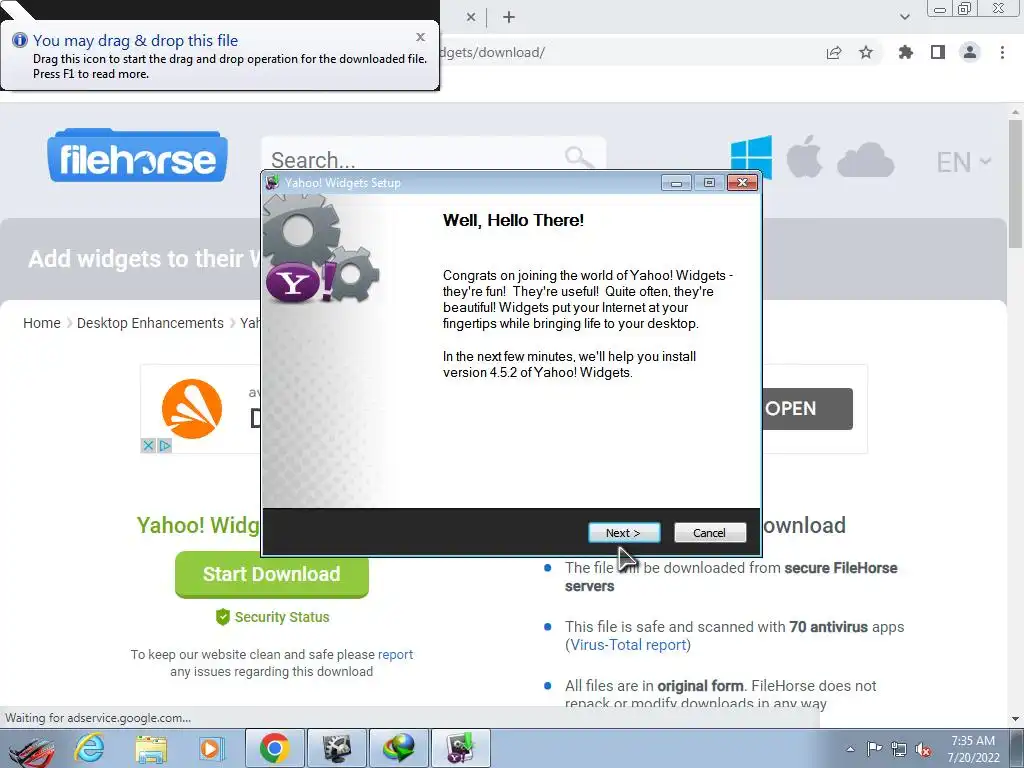
Task: Open the Action Center flag icon
Action: tap(874, 749)
